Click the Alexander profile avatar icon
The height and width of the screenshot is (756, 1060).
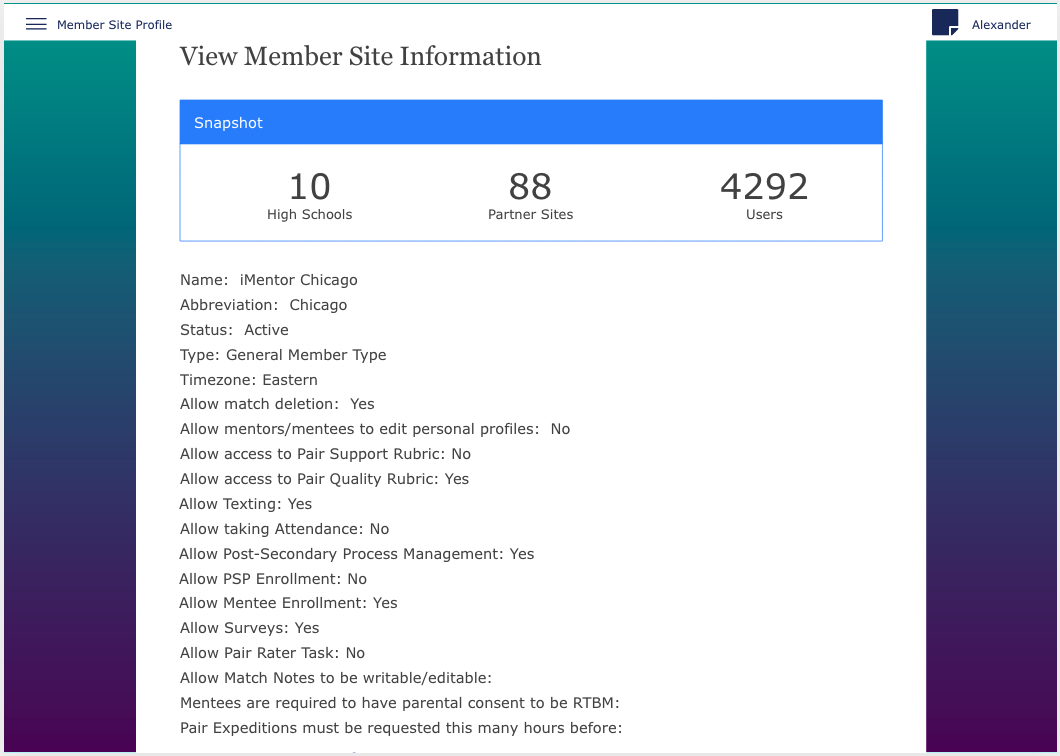[x=944, y=22]
